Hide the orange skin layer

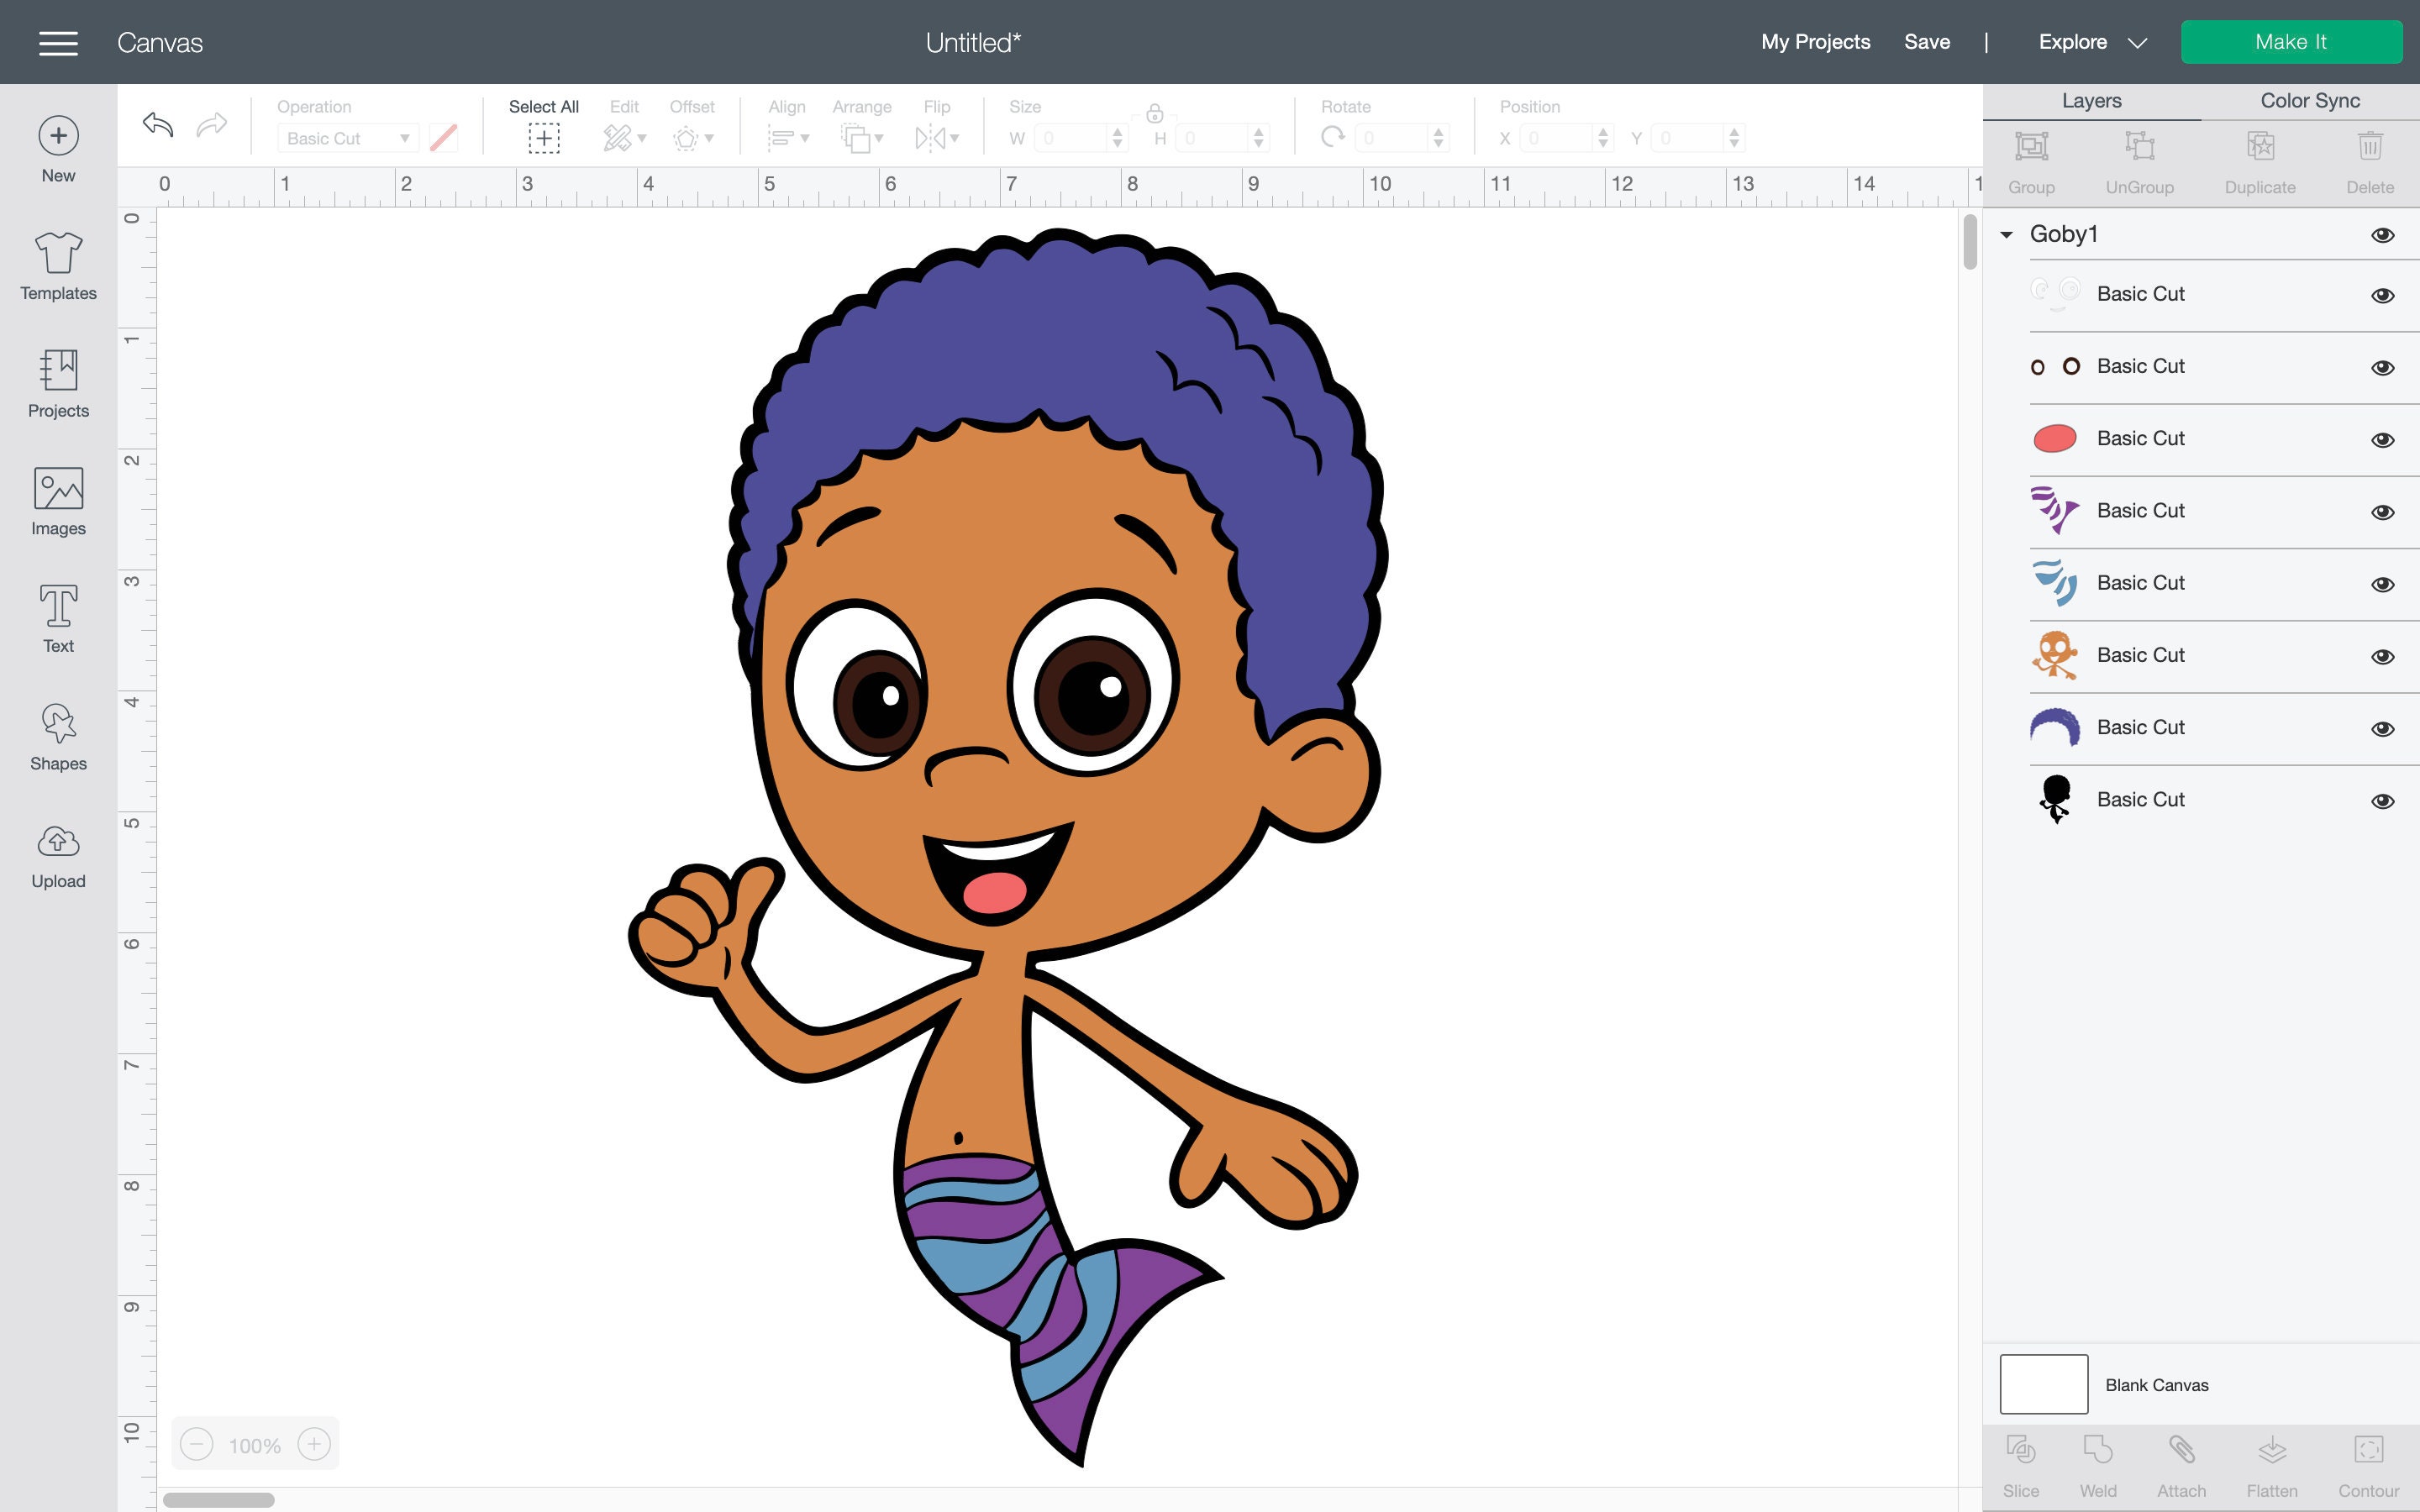click(2382, 656)
